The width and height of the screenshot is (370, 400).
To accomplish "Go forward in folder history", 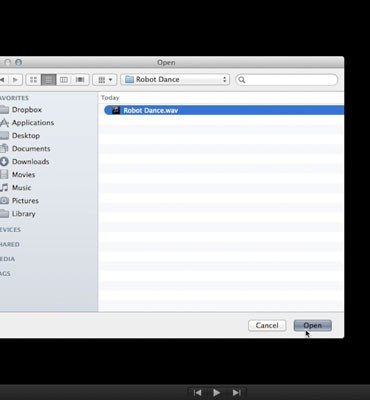I will click(x=15, y=80).
